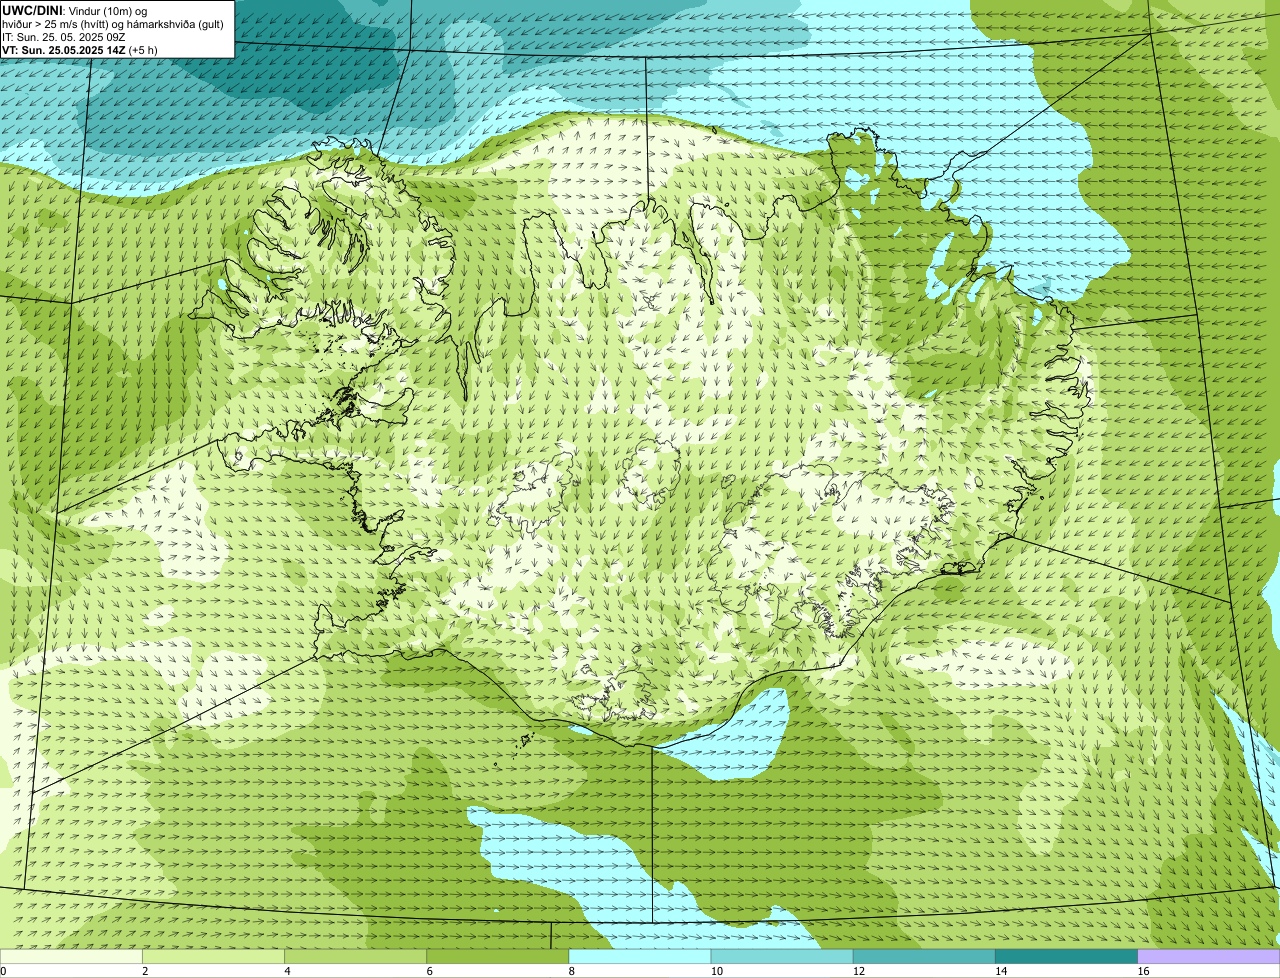Click the "VT: Sun. 25.05.2025 14Z (+5 h)" line
Screen dimensions: 1280x978
coord(78,49)
